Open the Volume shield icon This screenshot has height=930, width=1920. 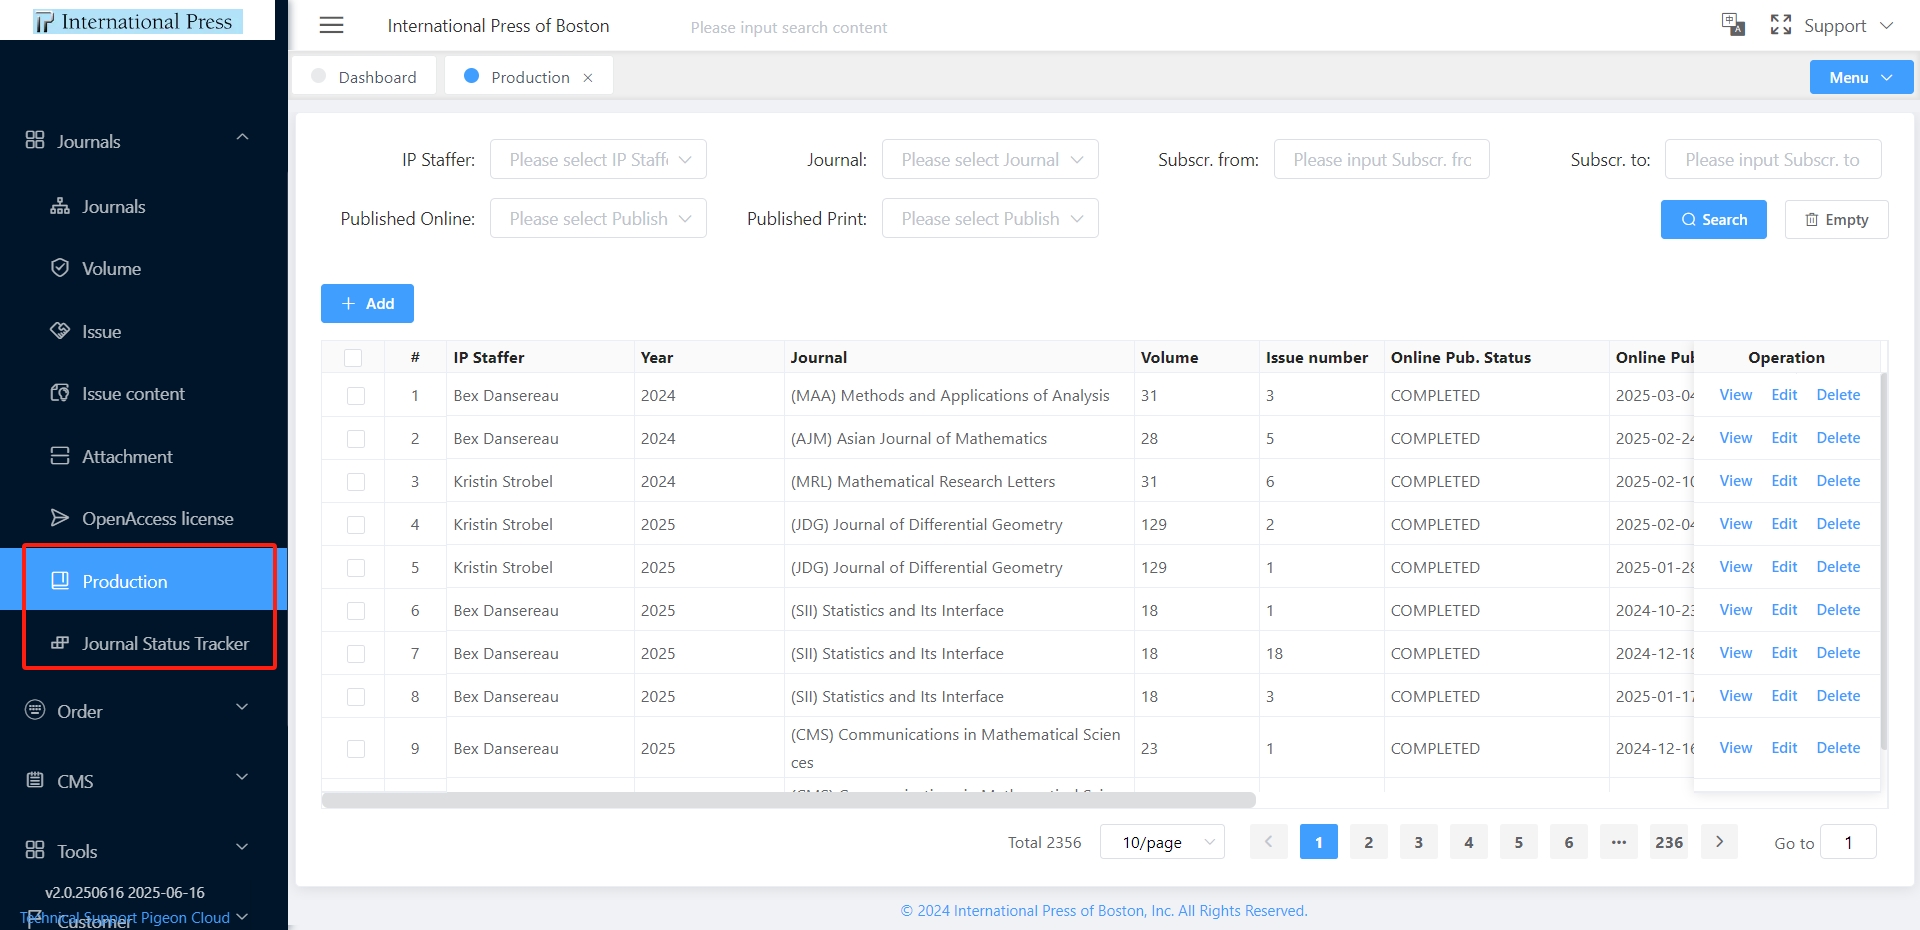60,268
